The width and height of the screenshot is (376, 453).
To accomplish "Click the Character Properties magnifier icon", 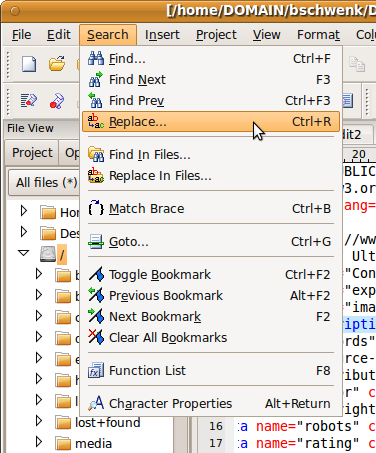I will pos(96,404).
